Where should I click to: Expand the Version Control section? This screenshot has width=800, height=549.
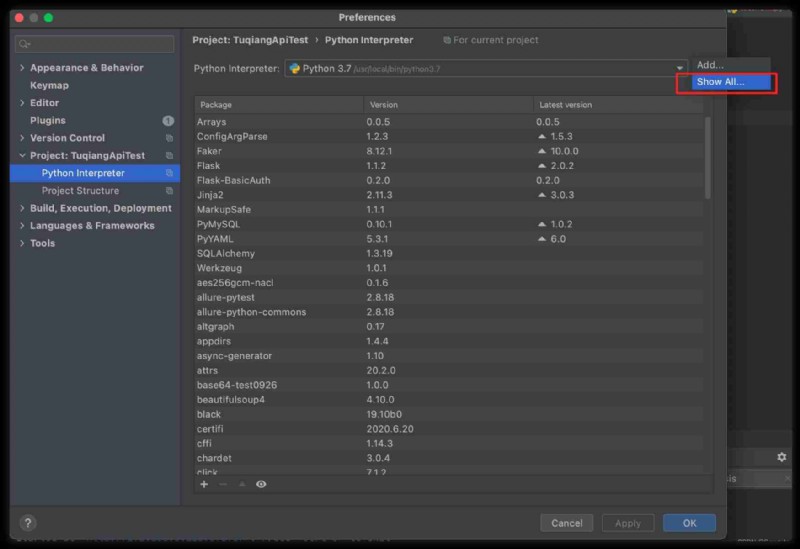pos(22,138)
